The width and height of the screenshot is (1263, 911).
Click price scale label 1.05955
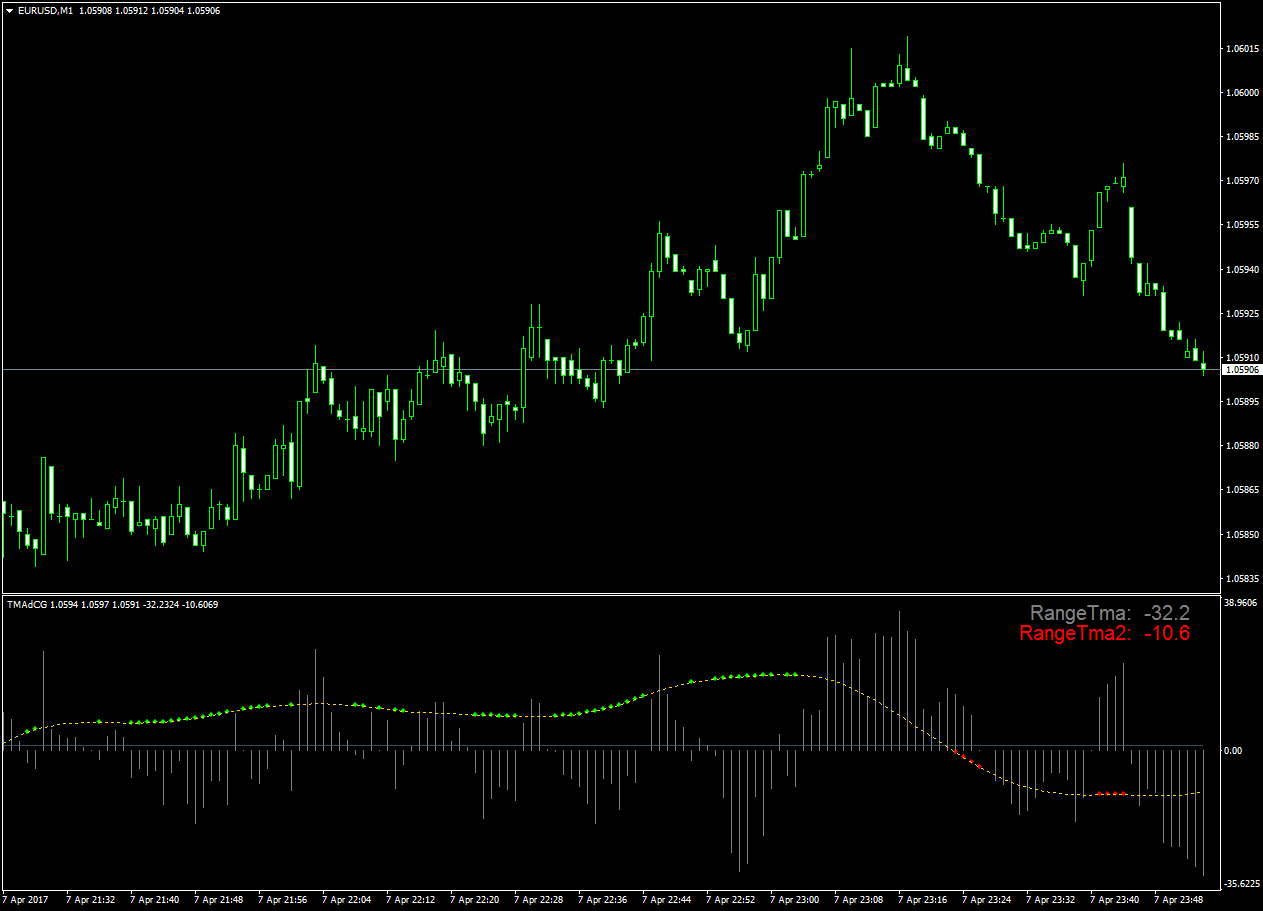(1242, 225)
